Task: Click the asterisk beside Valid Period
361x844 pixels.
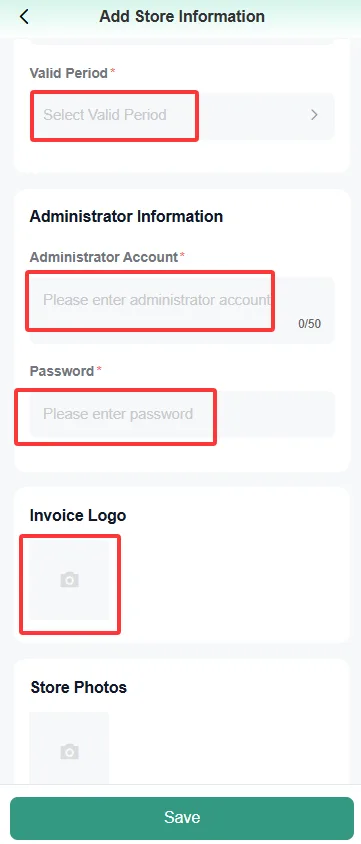Action: [112, 72]
